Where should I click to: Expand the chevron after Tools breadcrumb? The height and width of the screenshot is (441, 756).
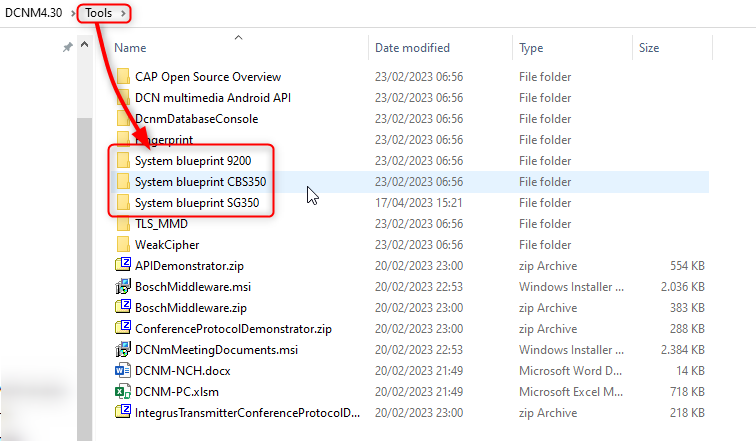coord(123,13)
